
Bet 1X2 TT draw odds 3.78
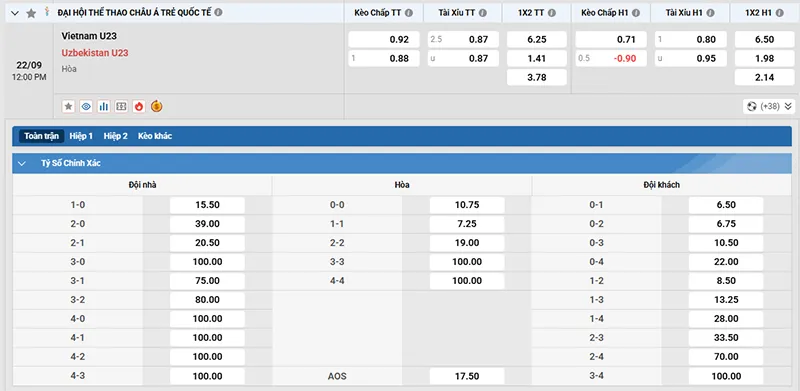click(537, 77)
